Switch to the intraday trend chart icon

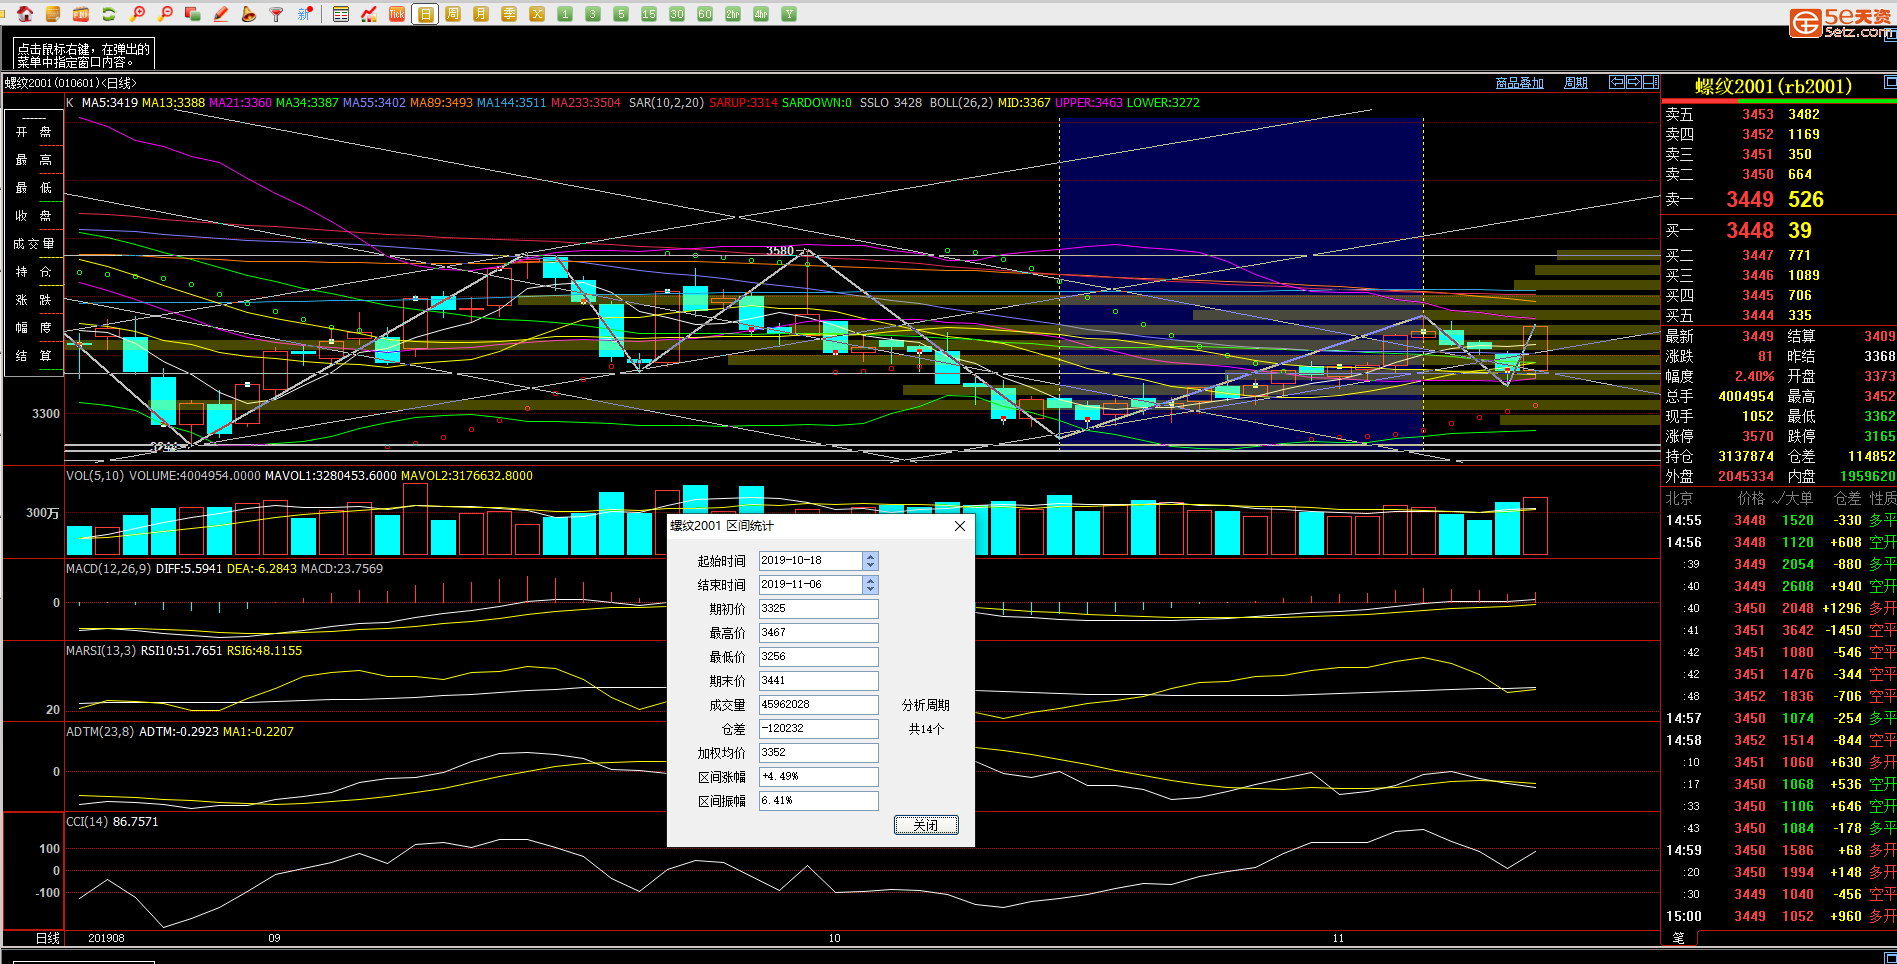click(369, 14)
